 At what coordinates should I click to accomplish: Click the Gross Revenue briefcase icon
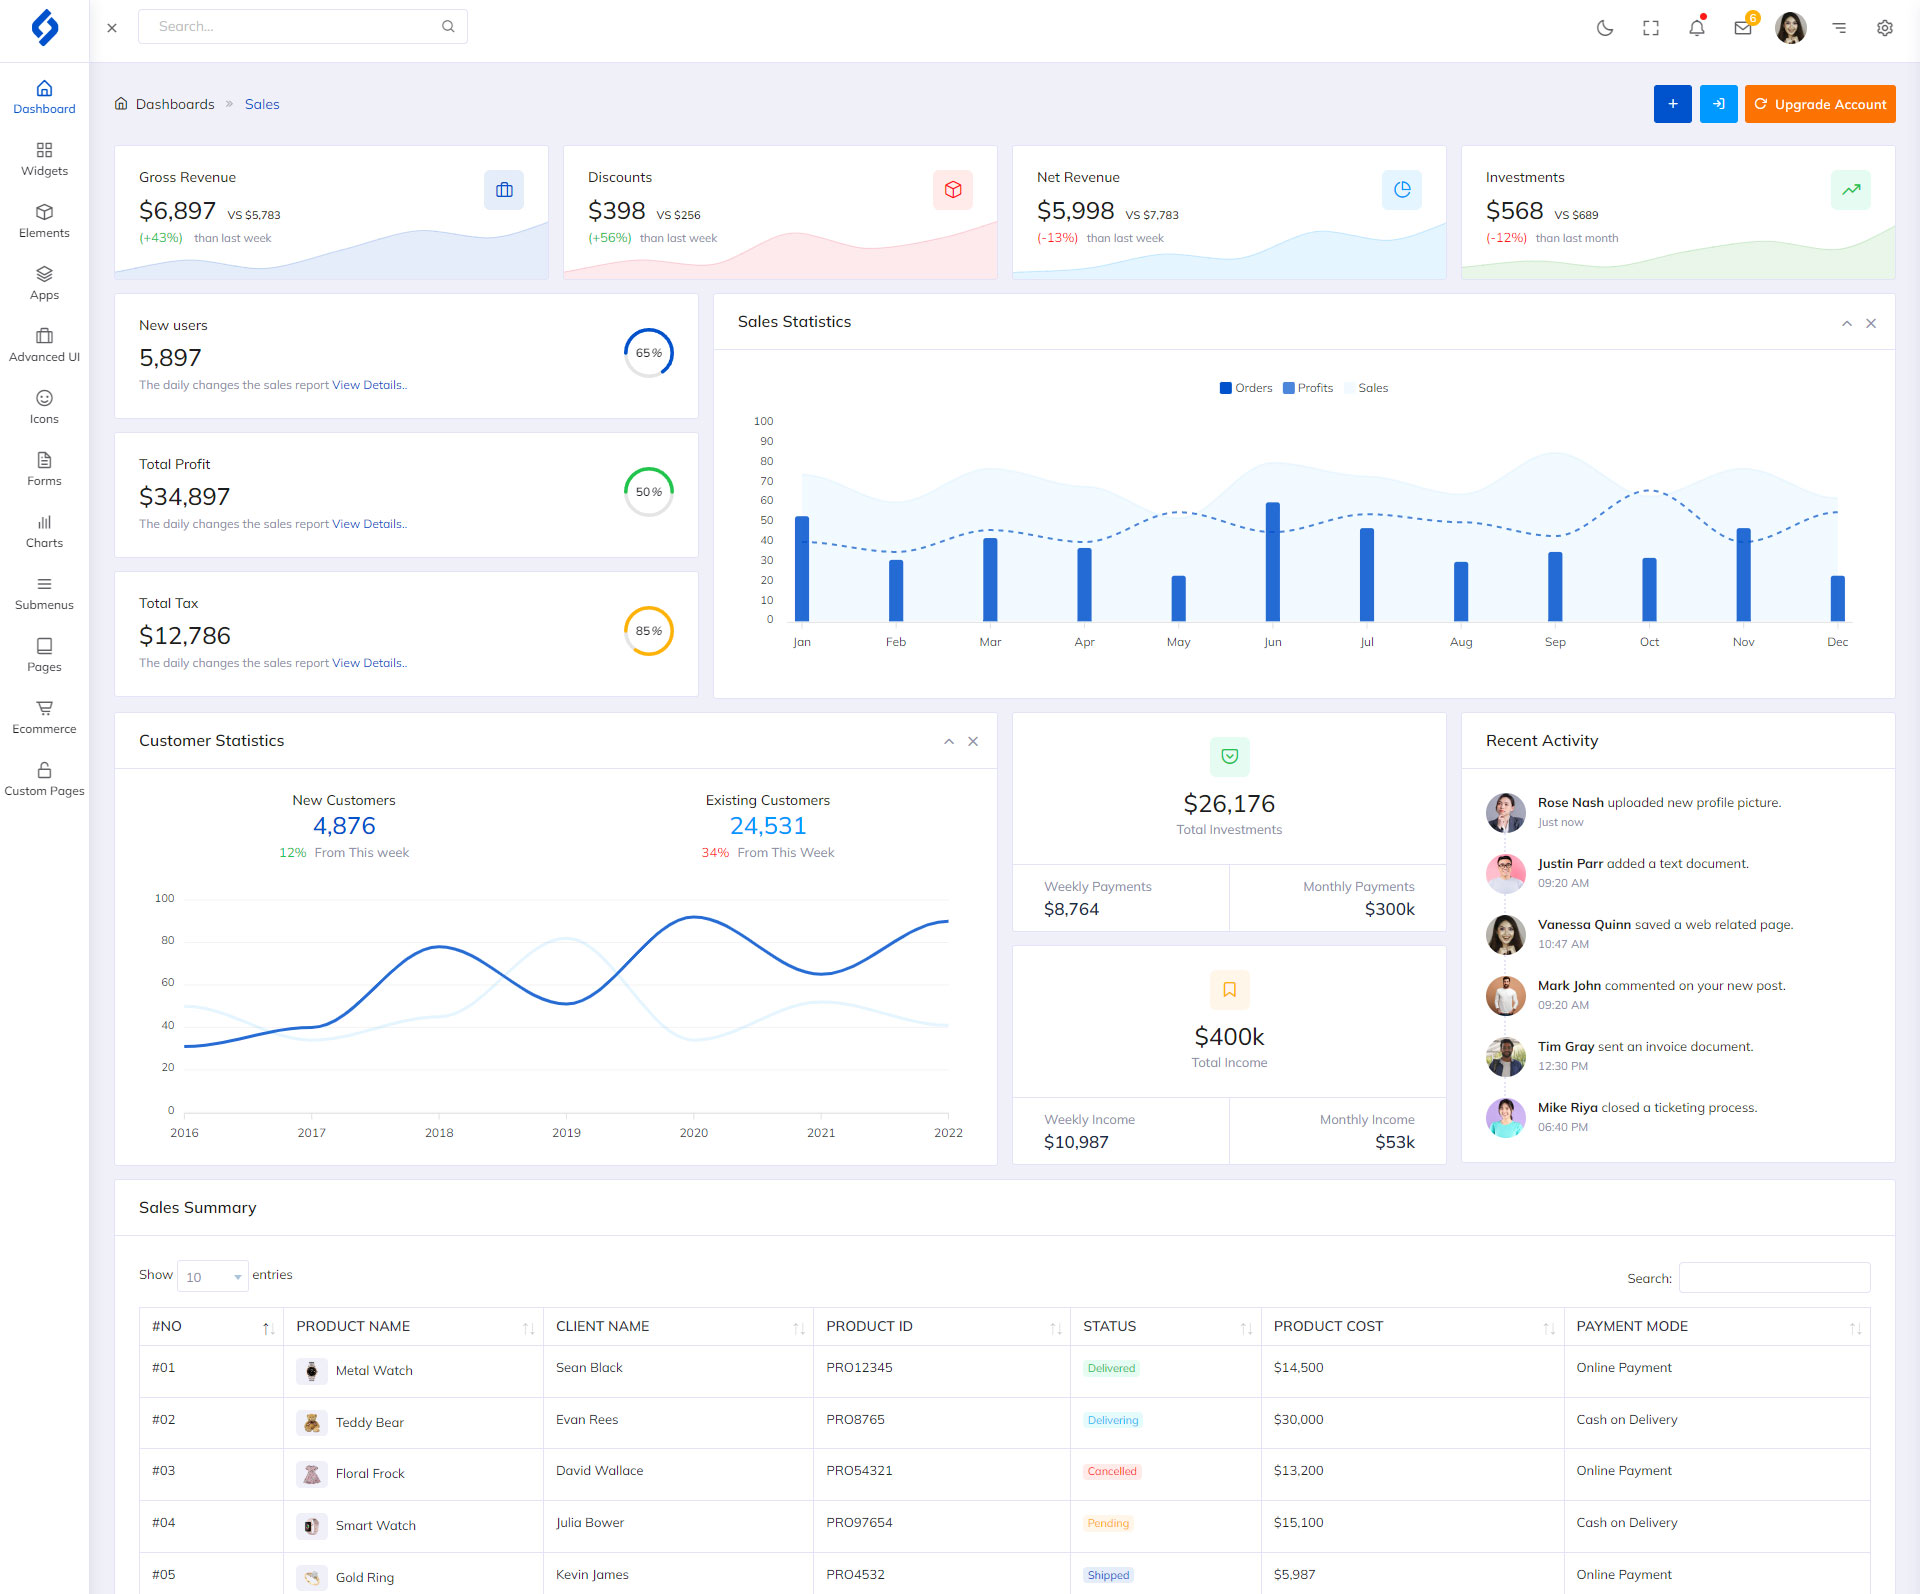[504, 190]
